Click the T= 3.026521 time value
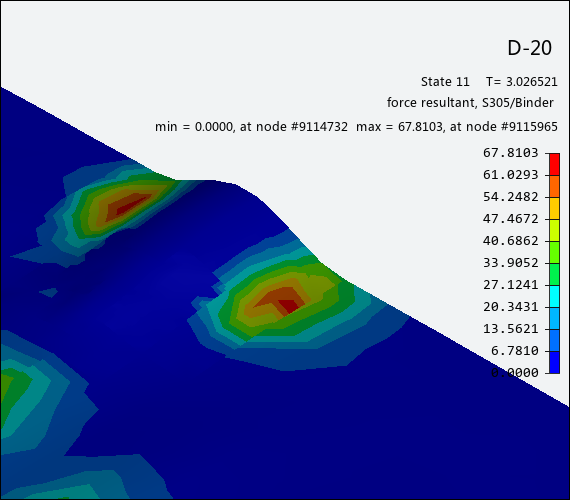 (x=521, y=81)
